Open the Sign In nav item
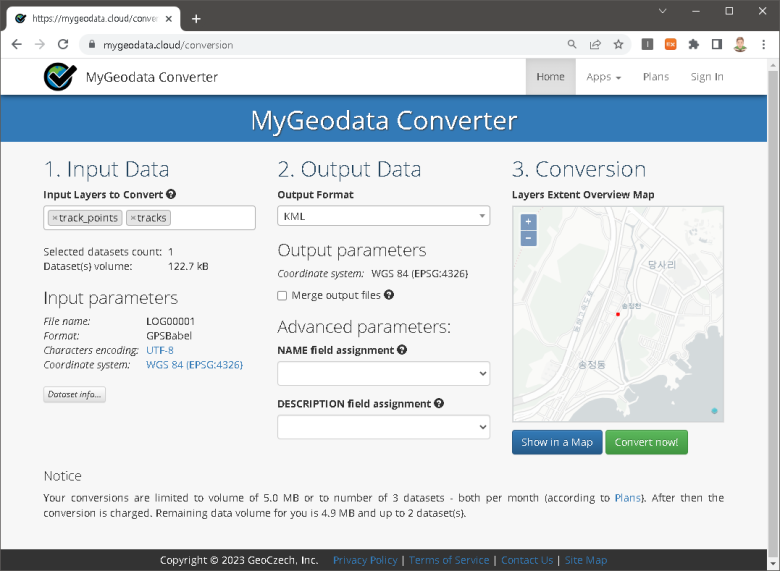780x571 pixels. (x=707, y=77)
